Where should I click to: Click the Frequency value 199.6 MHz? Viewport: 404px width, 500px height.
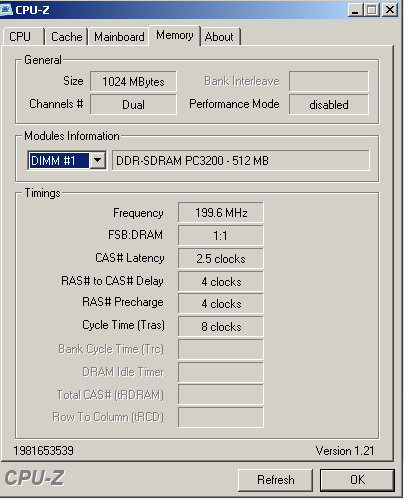(221, 212)
